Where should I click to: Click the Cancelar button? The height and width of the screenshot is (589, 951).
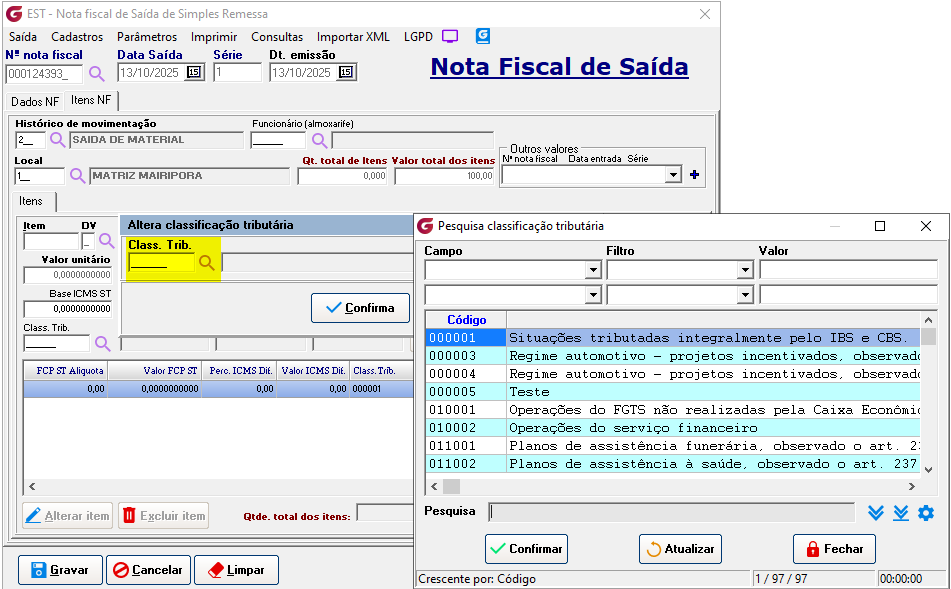click(x=149, y=570)
